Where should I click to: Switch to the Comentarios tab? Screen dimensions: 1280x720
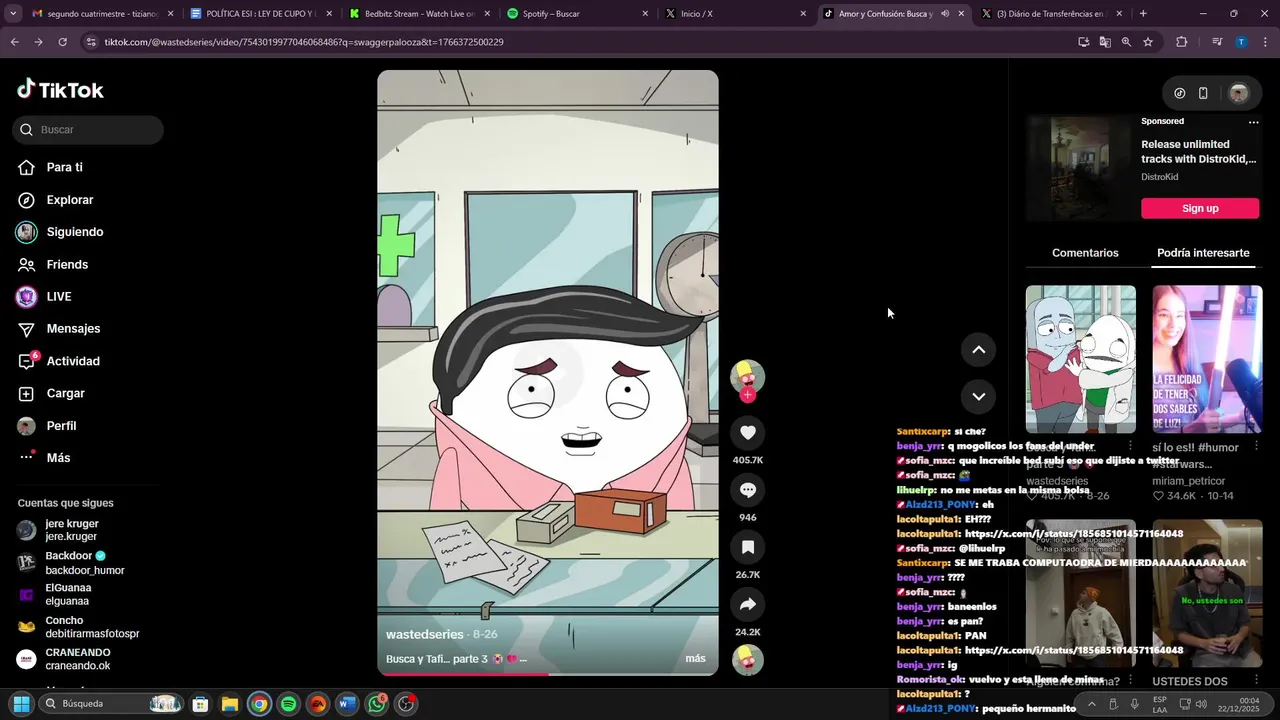pyautogui.click(x=1085, y=253)
